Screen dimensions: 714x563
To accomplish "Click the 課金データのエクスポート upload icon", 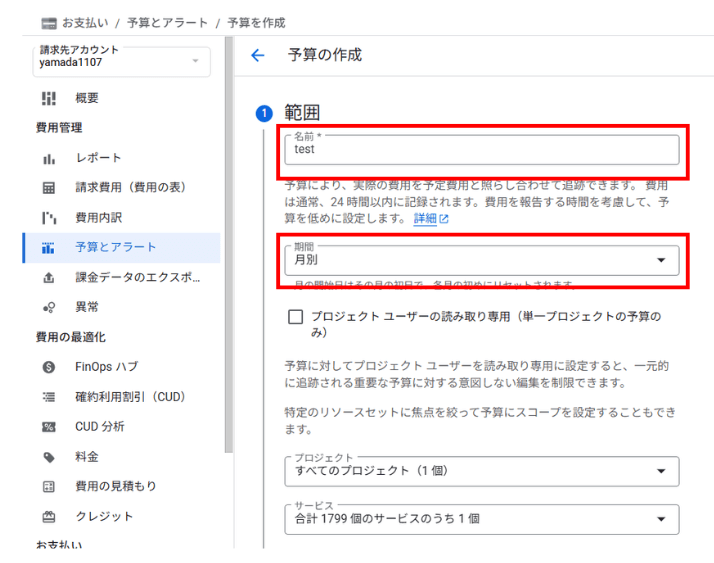I will click(48, 277).
